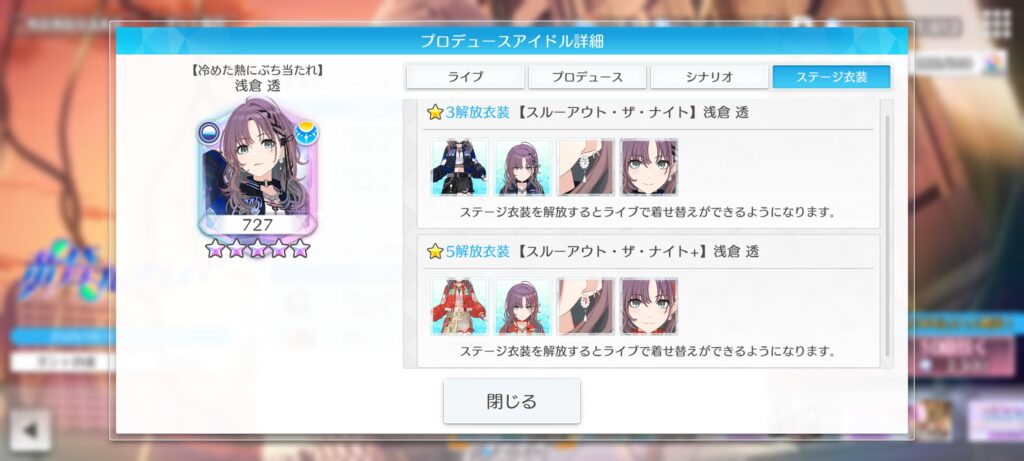View the face closeup thumbnail in 5解放衣装
Screen dimensions: 1024x461
click(x=649, y=306)
